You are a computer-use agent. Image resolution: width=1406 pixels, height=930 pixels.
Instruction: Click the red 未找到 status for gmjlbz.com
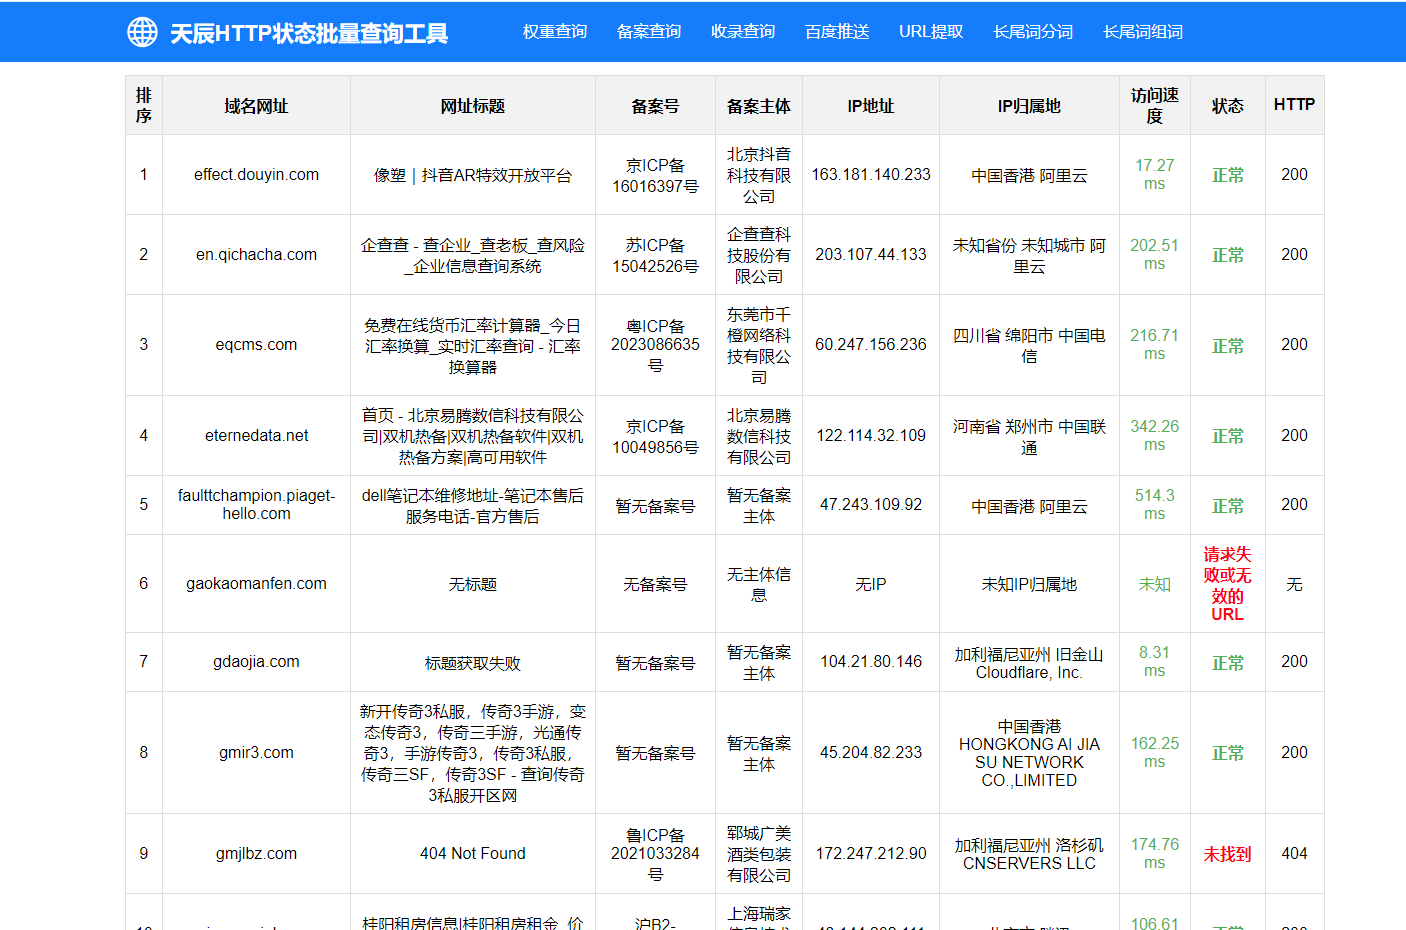[x=1228, y=854]
